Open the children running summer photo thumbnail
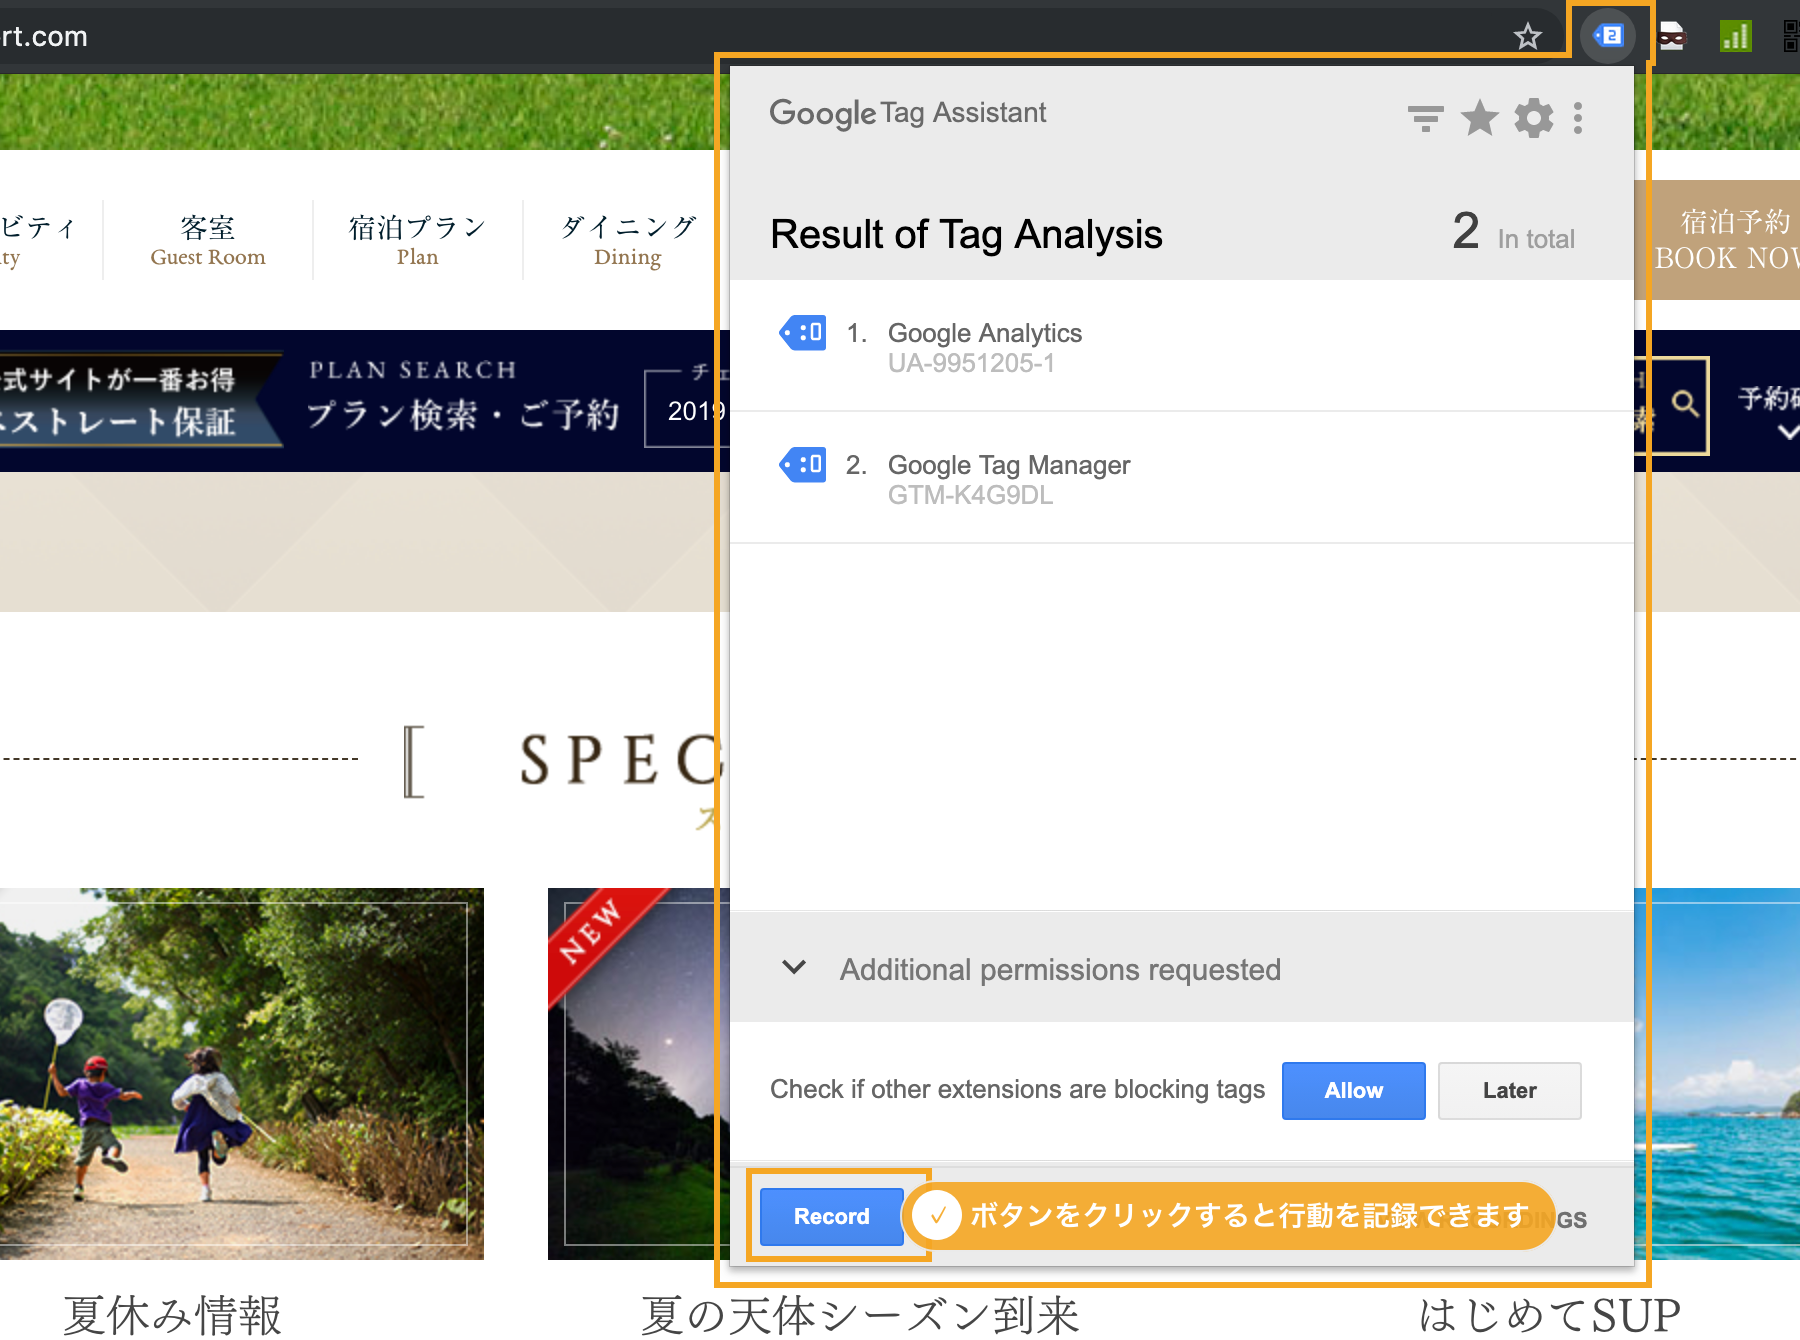 click(241, 1073)
